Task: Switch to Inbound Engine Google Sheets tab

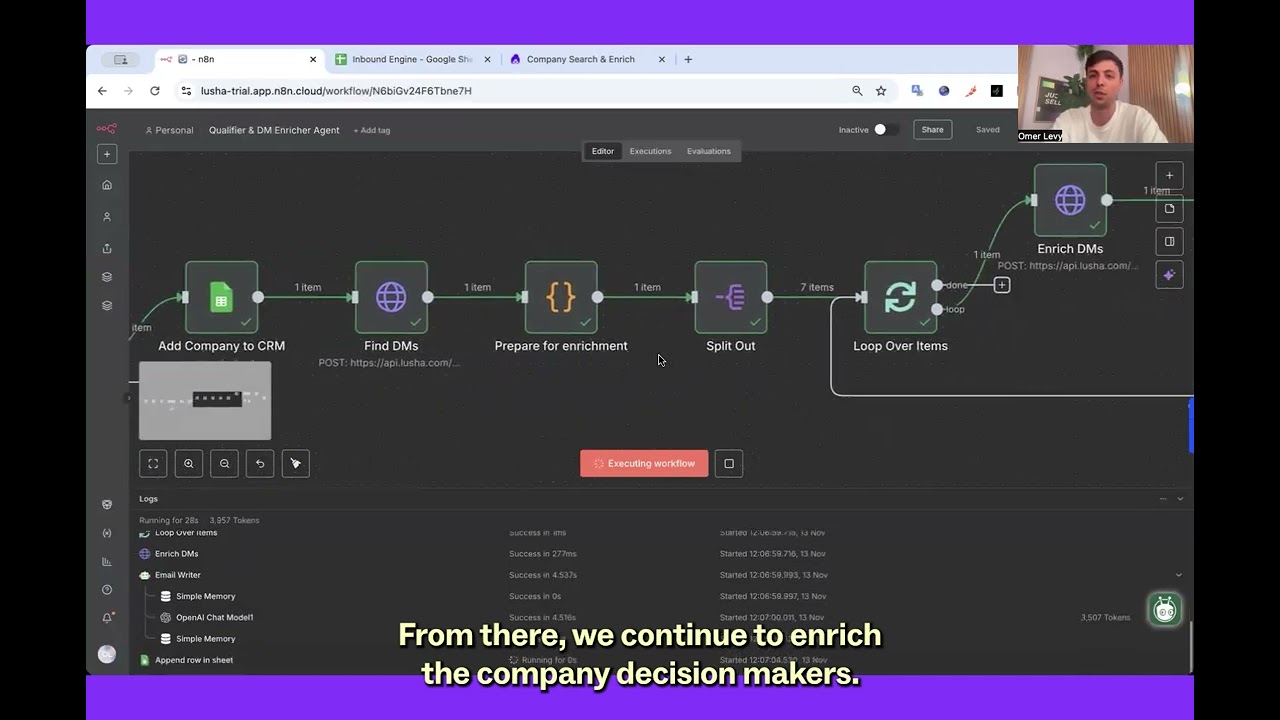Action: click(412, 59)
